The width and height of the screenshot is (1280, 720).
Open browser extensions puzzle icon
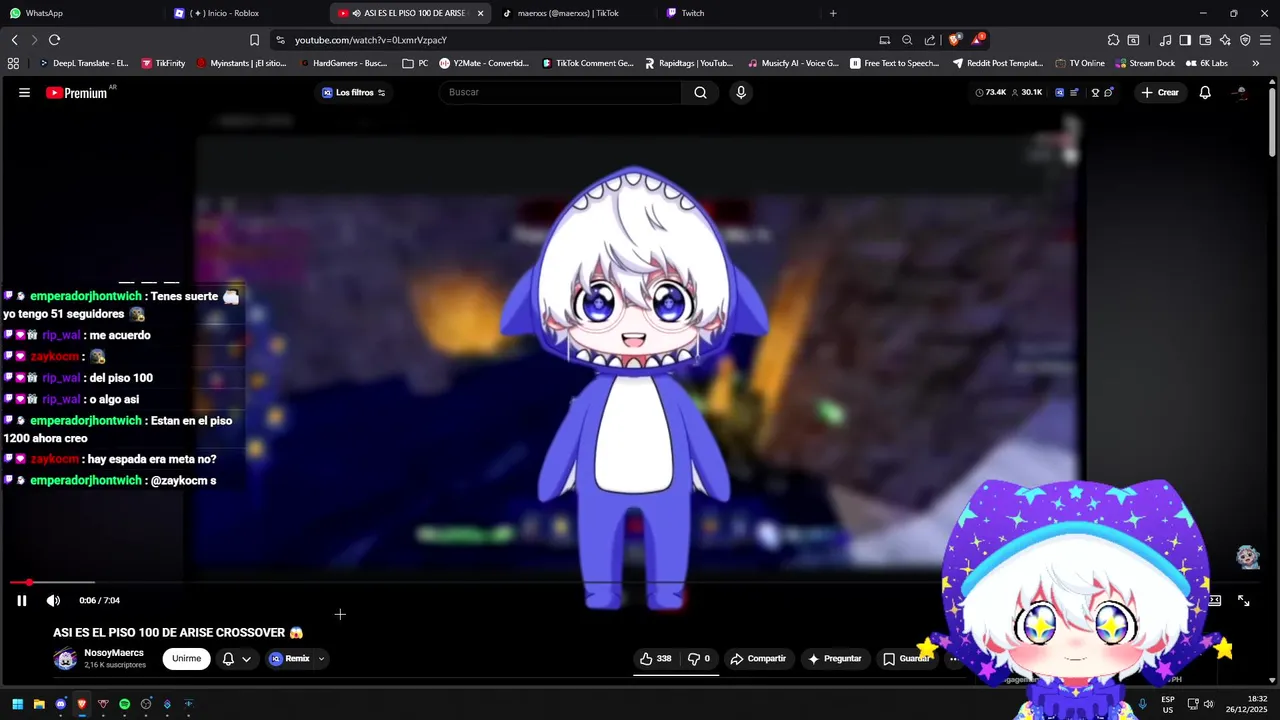pyautogui.click(x=1113, y=40)
